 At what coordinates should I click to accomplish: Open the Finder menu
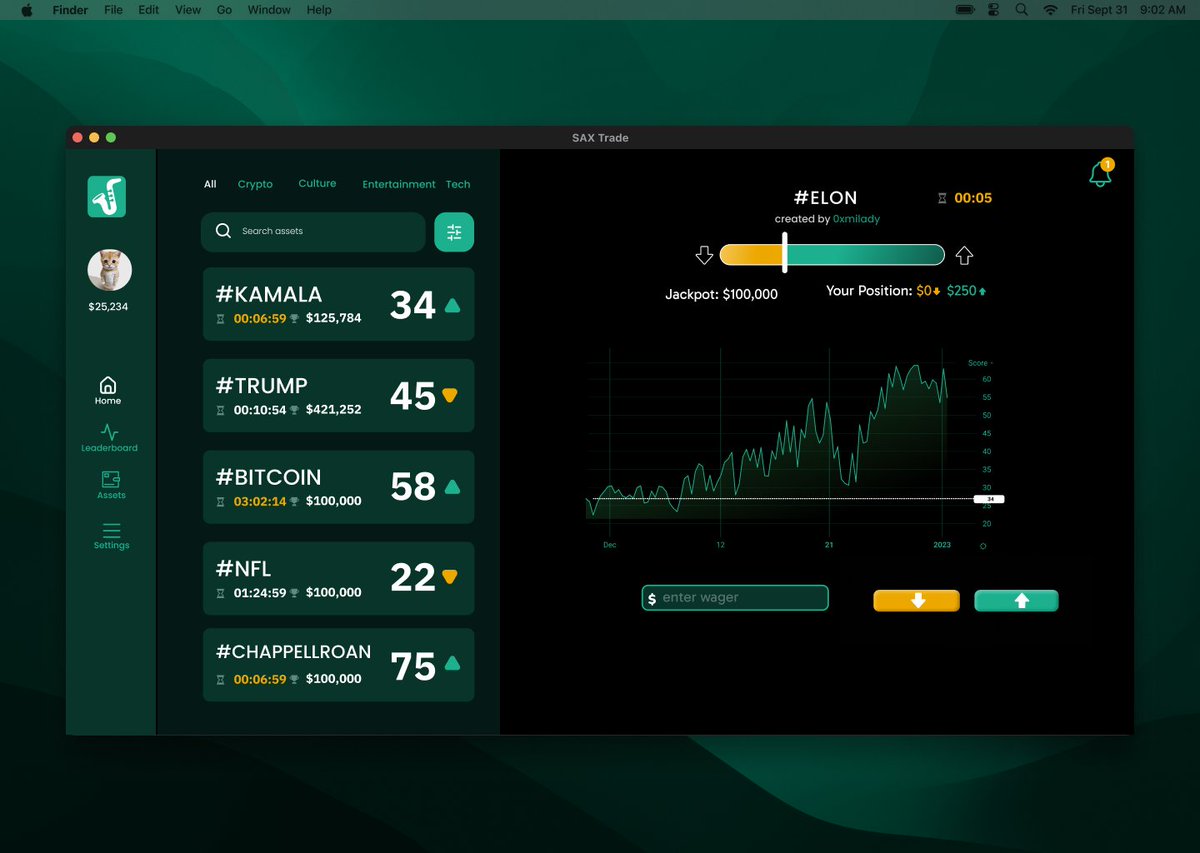(x=69, y=10)
